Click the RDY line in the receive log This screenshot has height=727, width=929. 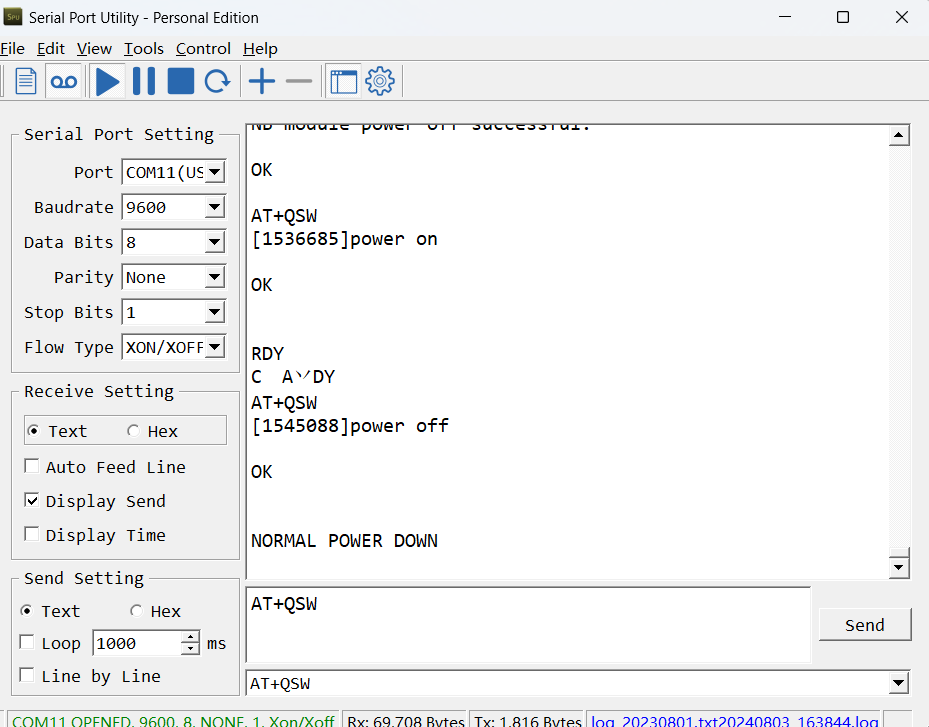pyautogui.click(x=267, y=354)
